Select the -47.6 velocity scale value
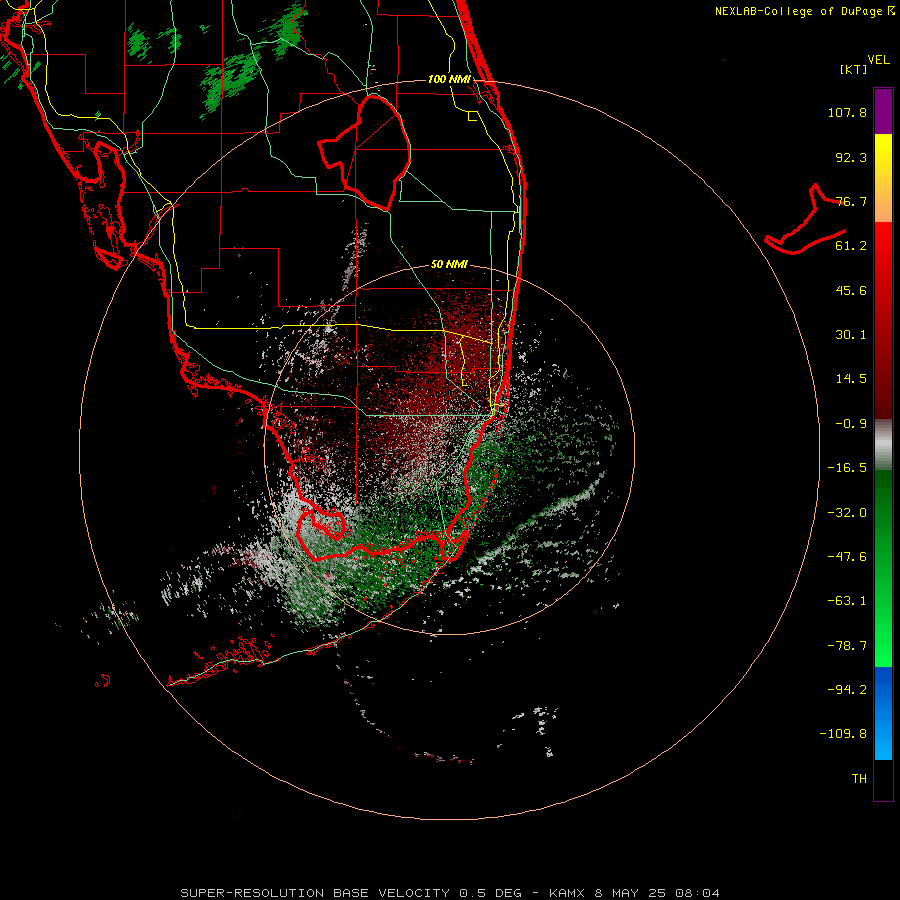 pos(847,557)
